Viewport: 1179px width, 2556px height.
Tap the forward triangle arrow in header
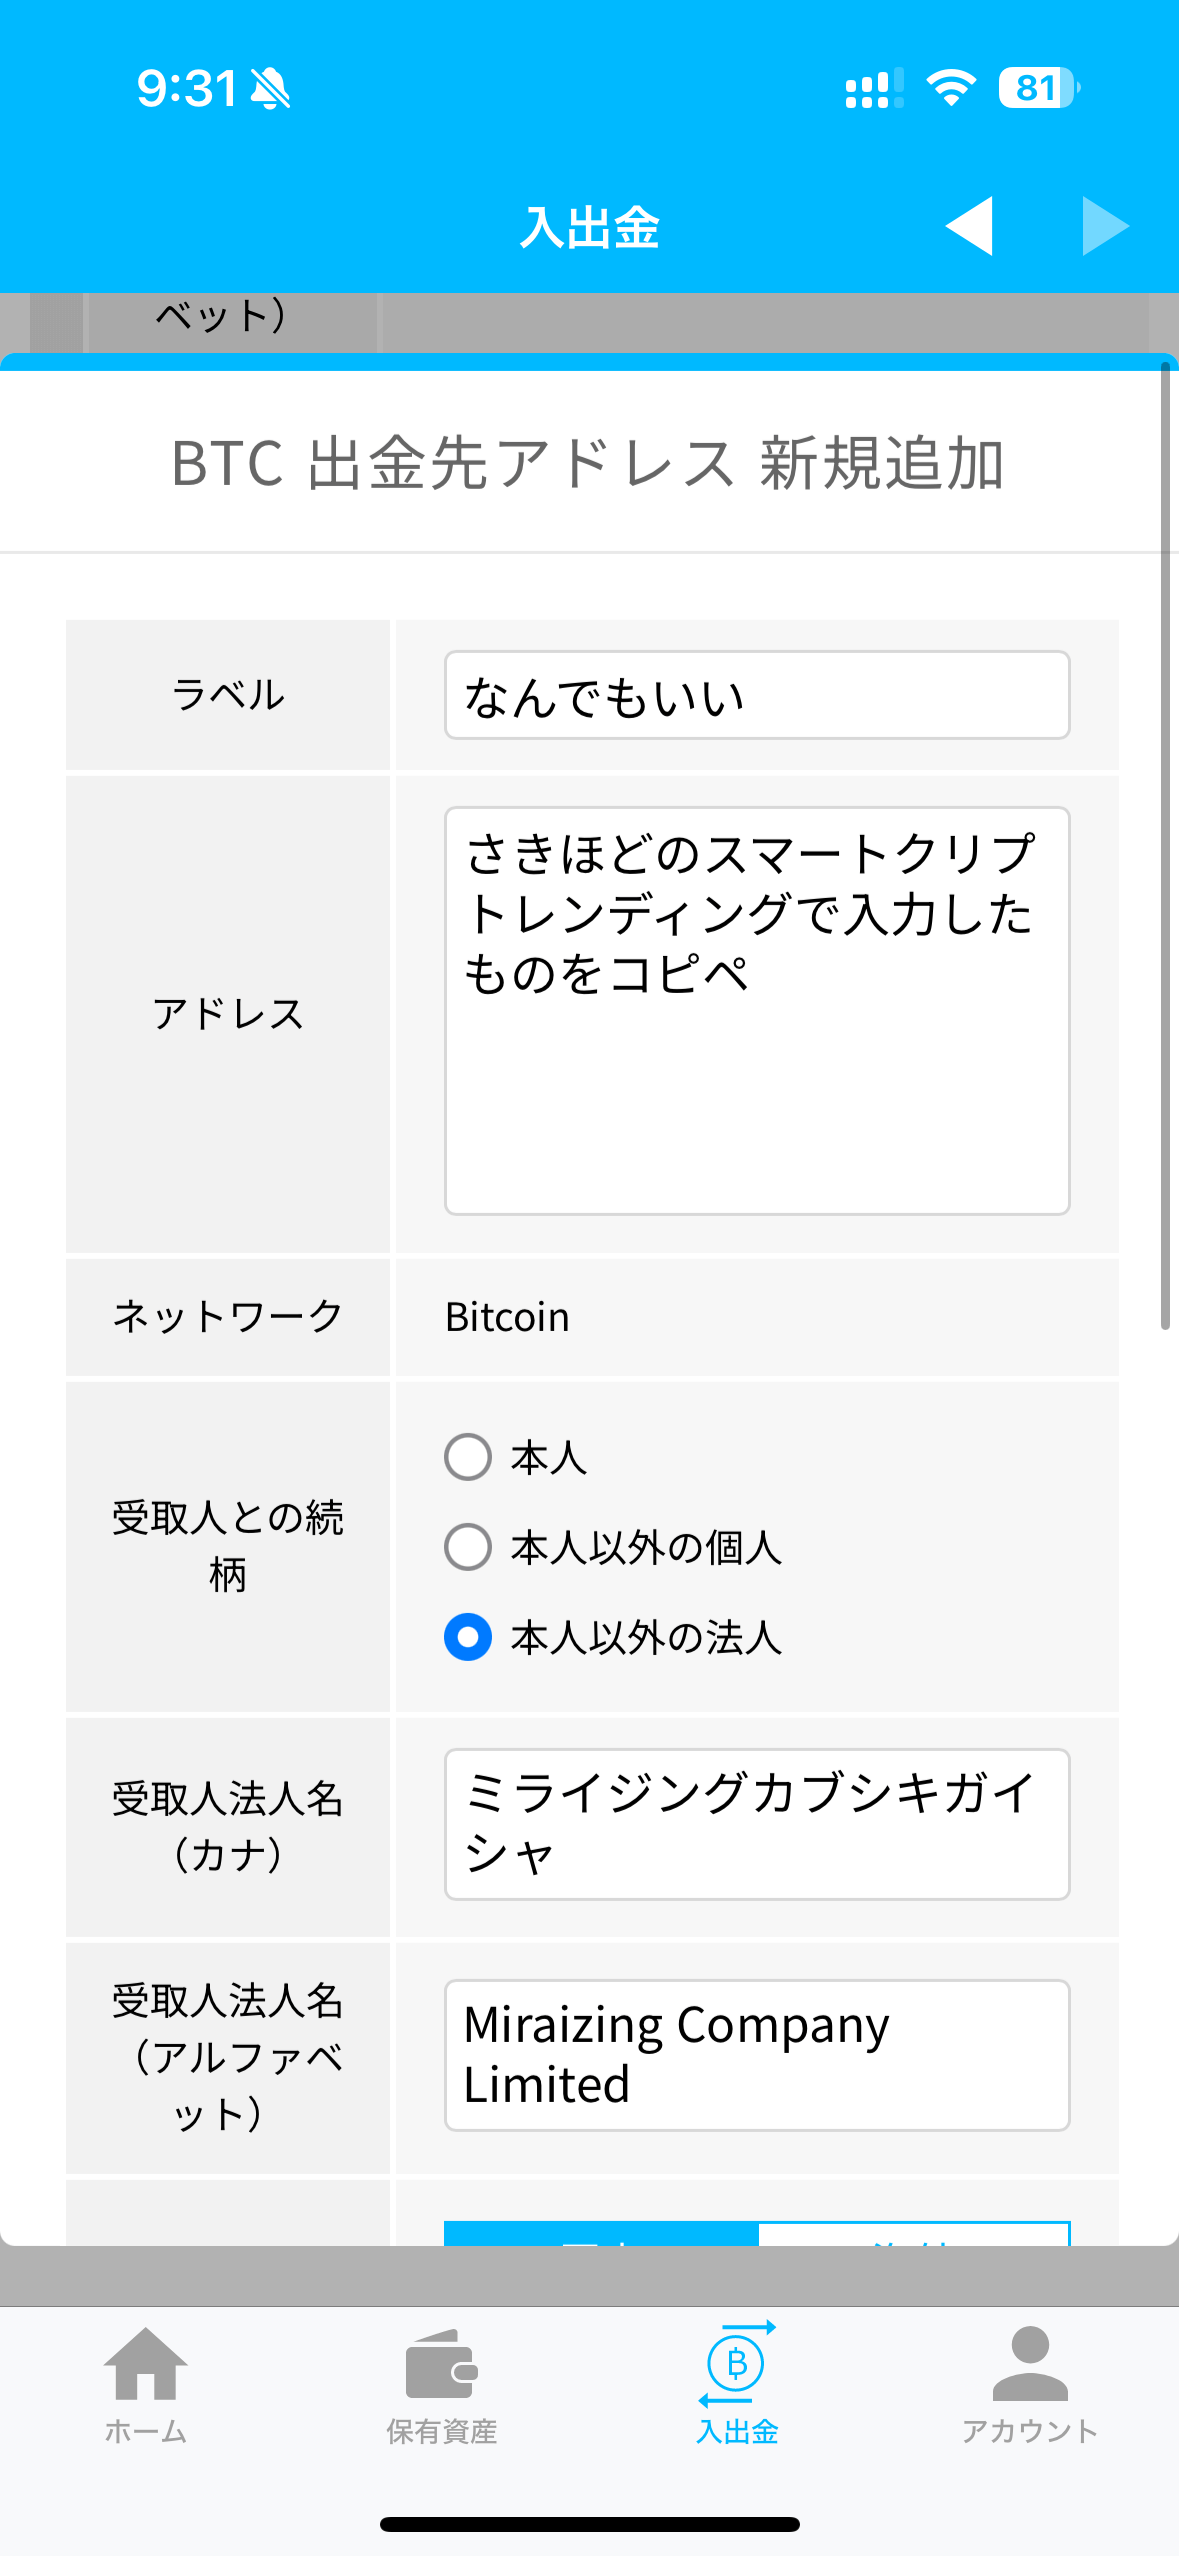point(1105,226)
